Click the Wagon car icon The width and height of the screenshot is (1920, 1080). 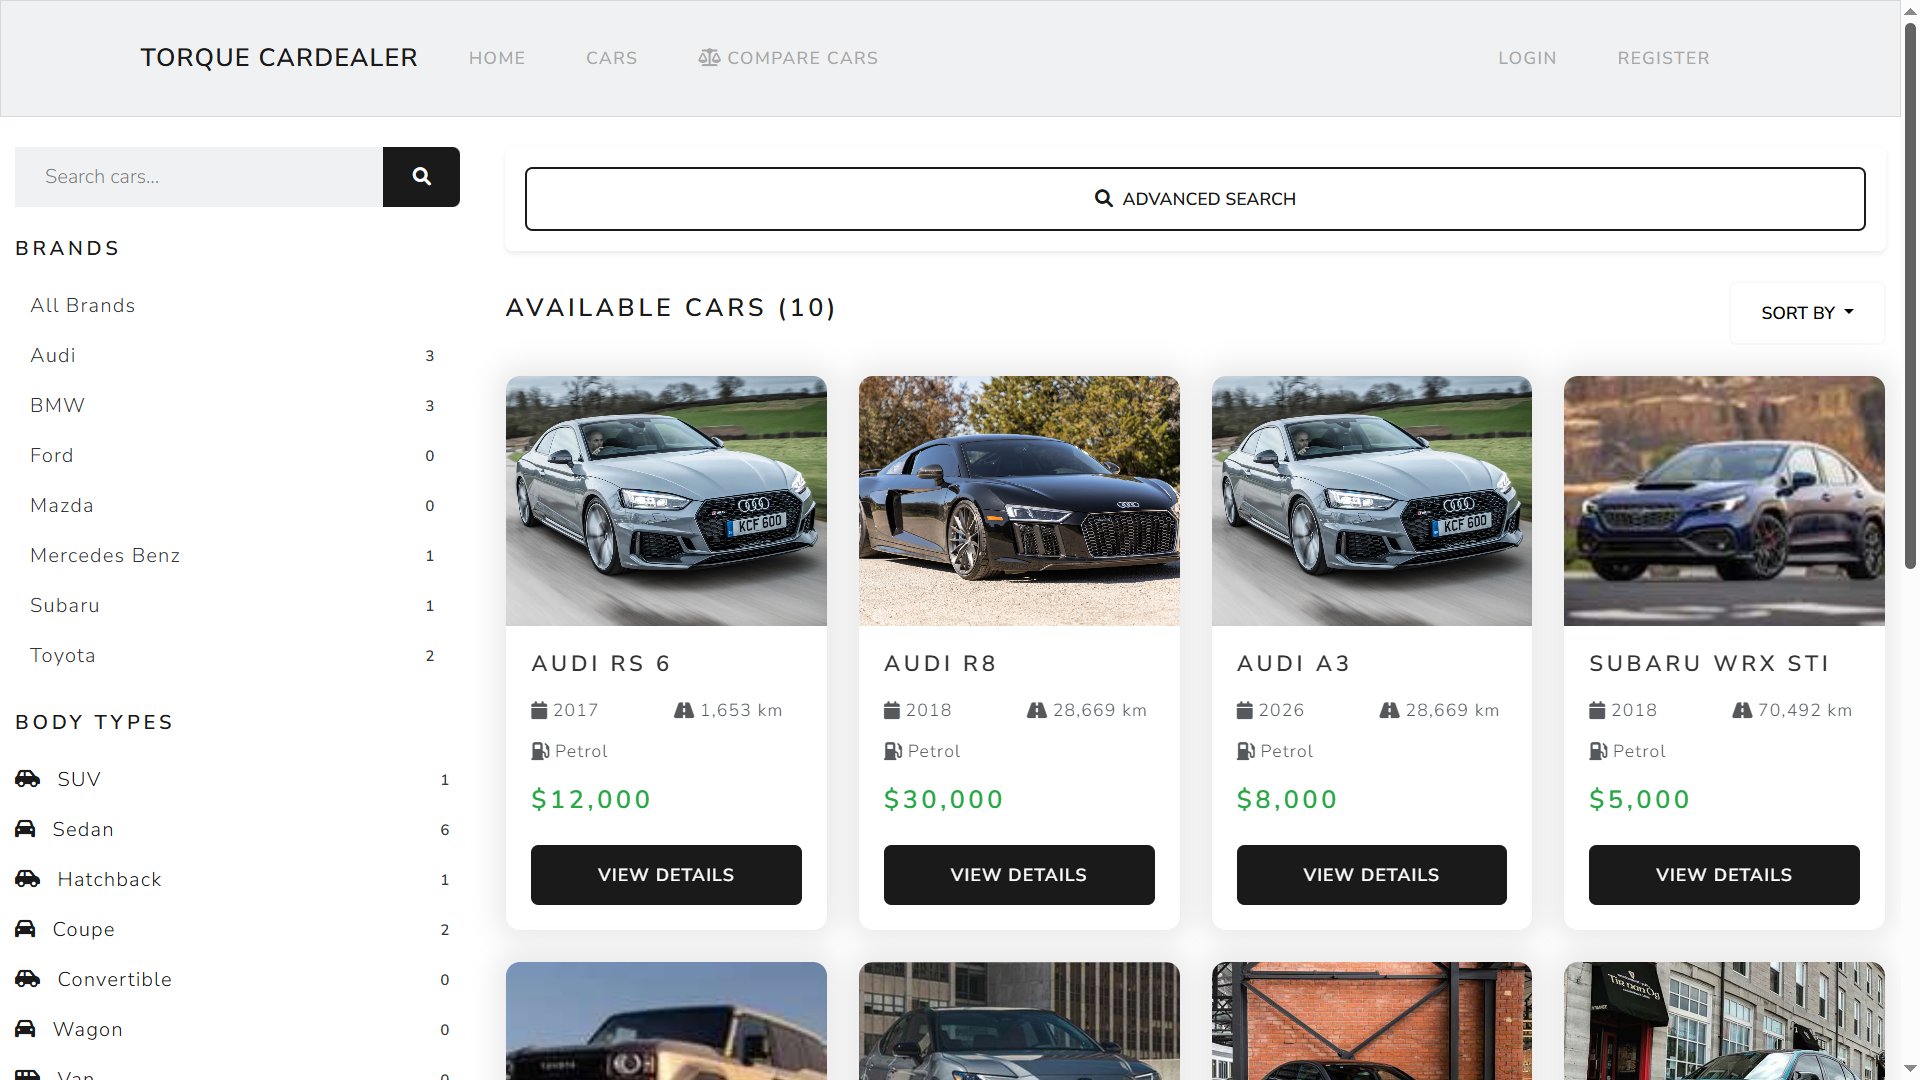(24, 1029)
